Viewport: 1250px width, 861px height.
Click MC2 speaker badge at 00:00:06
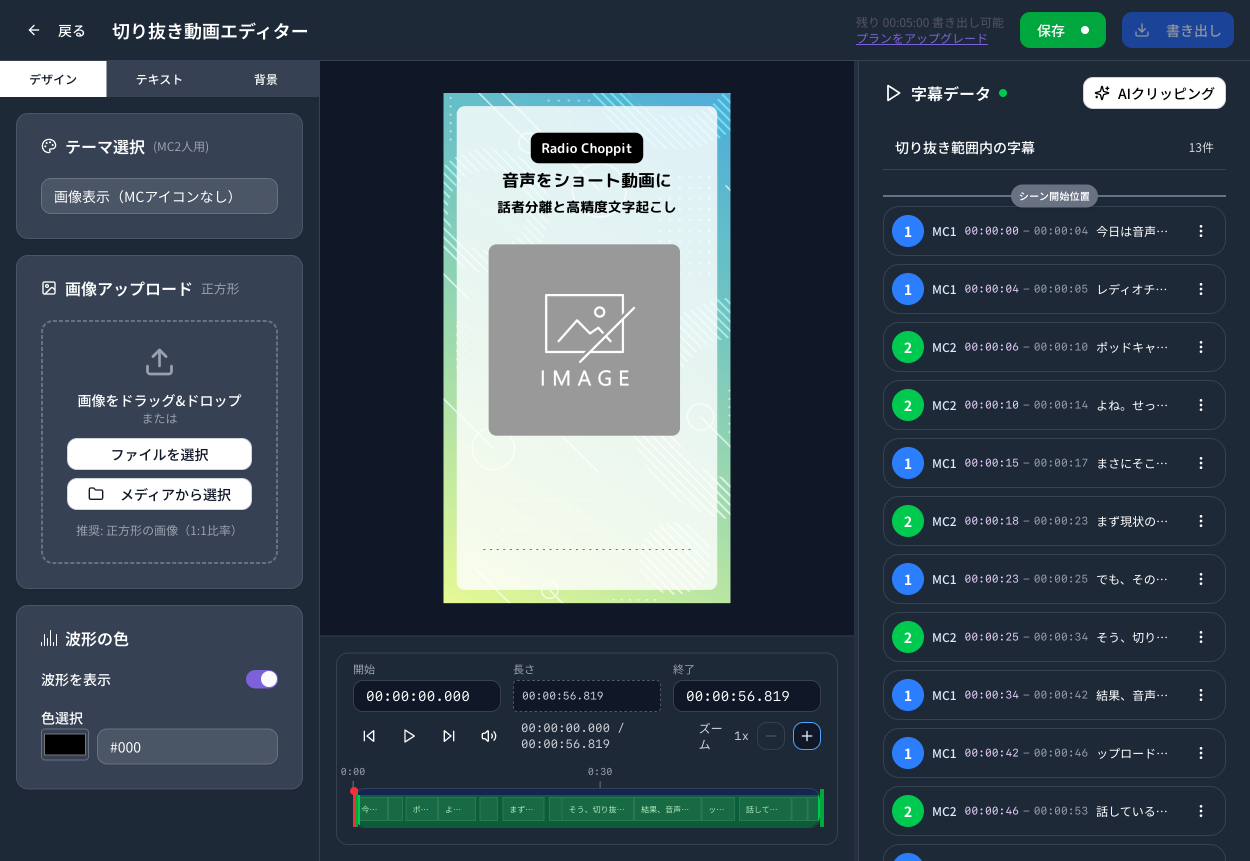(x=908, y=347)
